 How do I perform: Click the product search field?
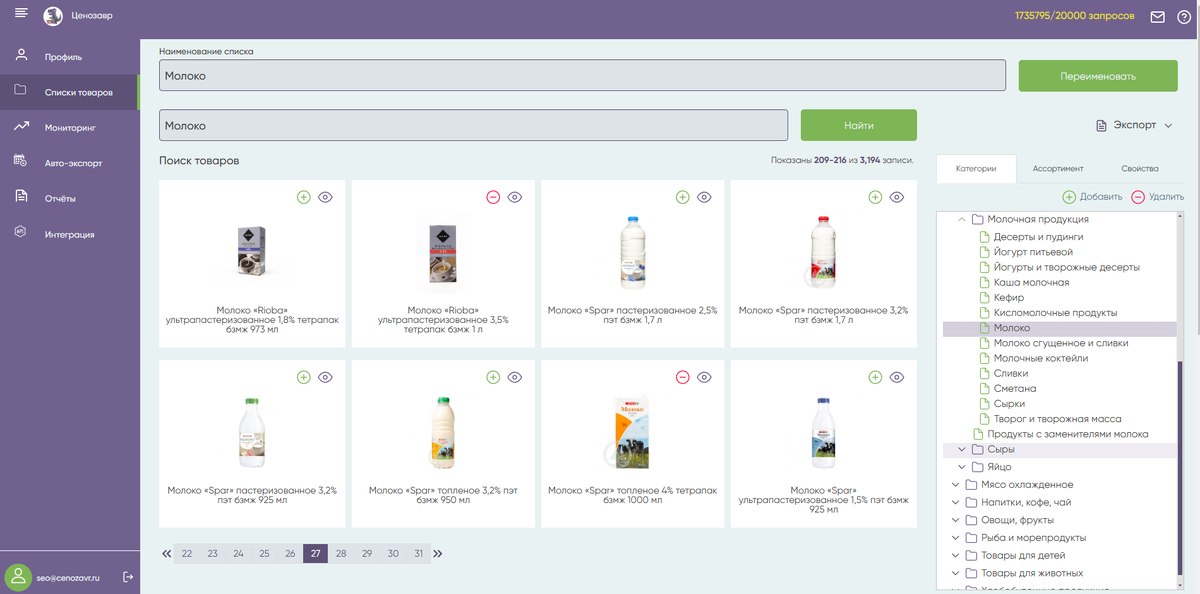474,126
